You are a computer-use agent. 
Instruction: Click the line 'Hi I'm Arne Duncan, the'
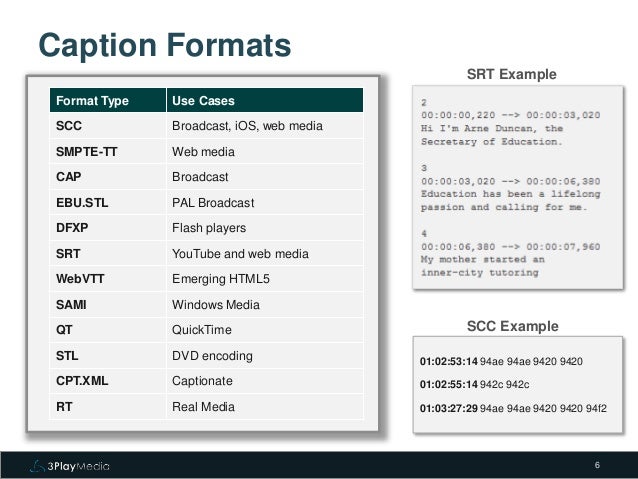click(492, 128)
